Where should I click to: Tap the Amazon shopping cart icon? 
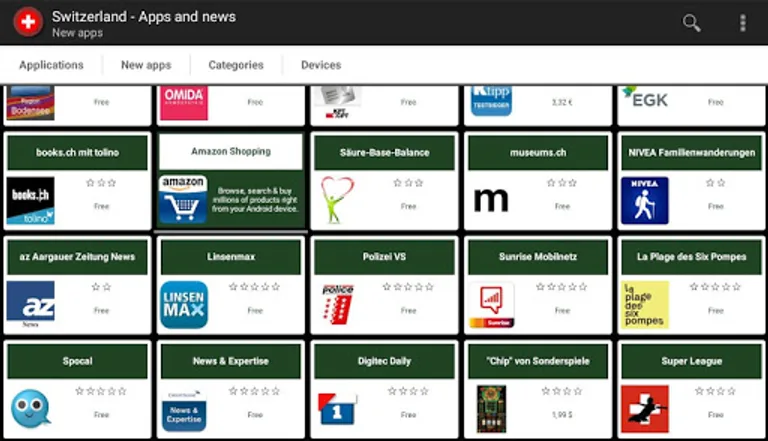click(183, 199)
